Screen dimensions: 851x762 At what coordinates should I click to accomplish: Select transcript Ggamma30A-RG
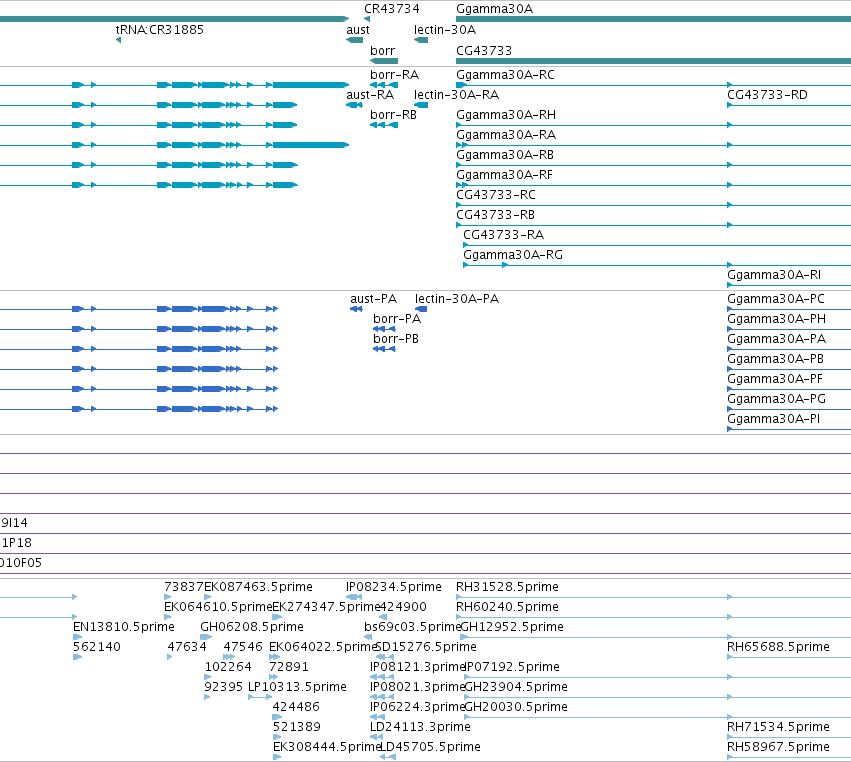coord(513,255)
